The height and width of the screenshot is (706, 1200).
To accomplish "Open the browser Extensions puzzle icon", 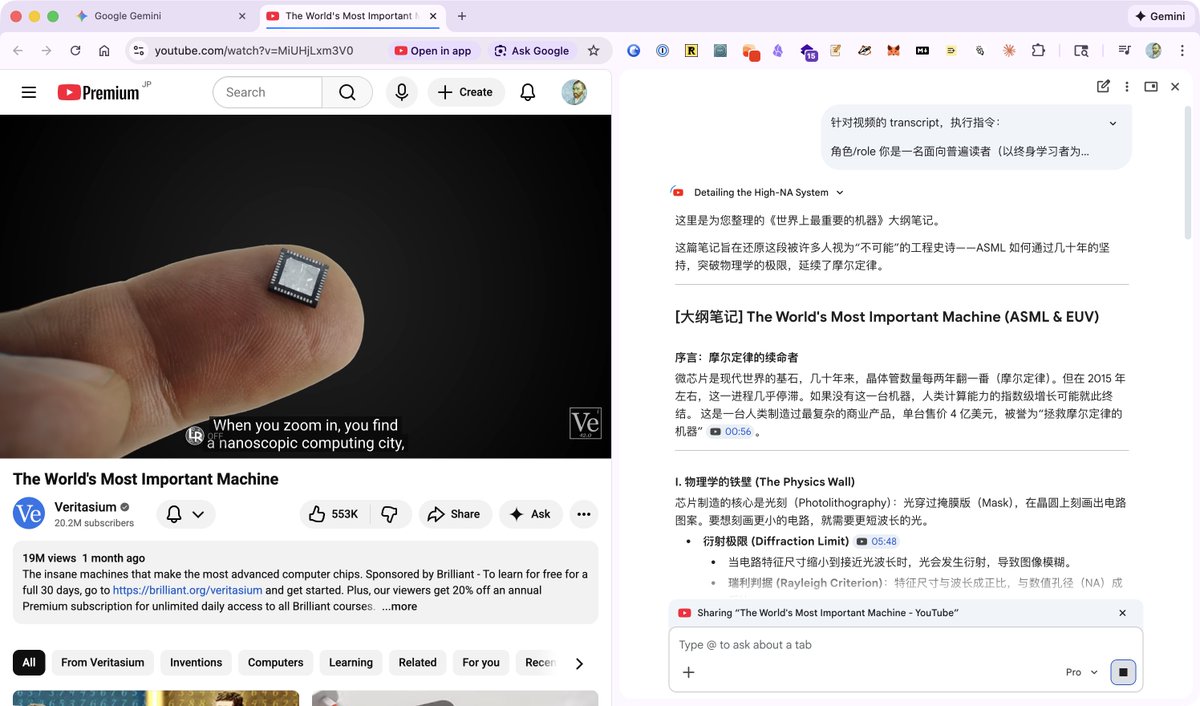I will click(1038, 50).
